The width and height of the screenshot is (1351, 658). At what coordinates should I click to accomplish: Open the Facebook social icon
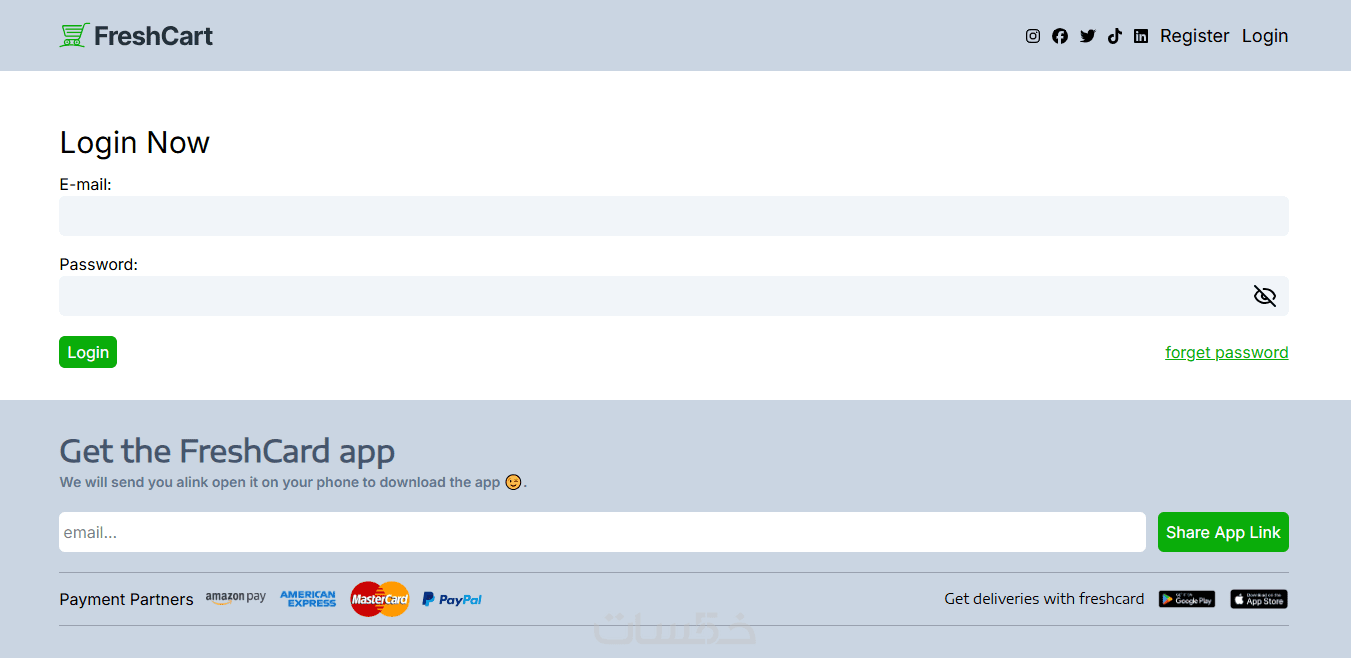[1060, 36]
